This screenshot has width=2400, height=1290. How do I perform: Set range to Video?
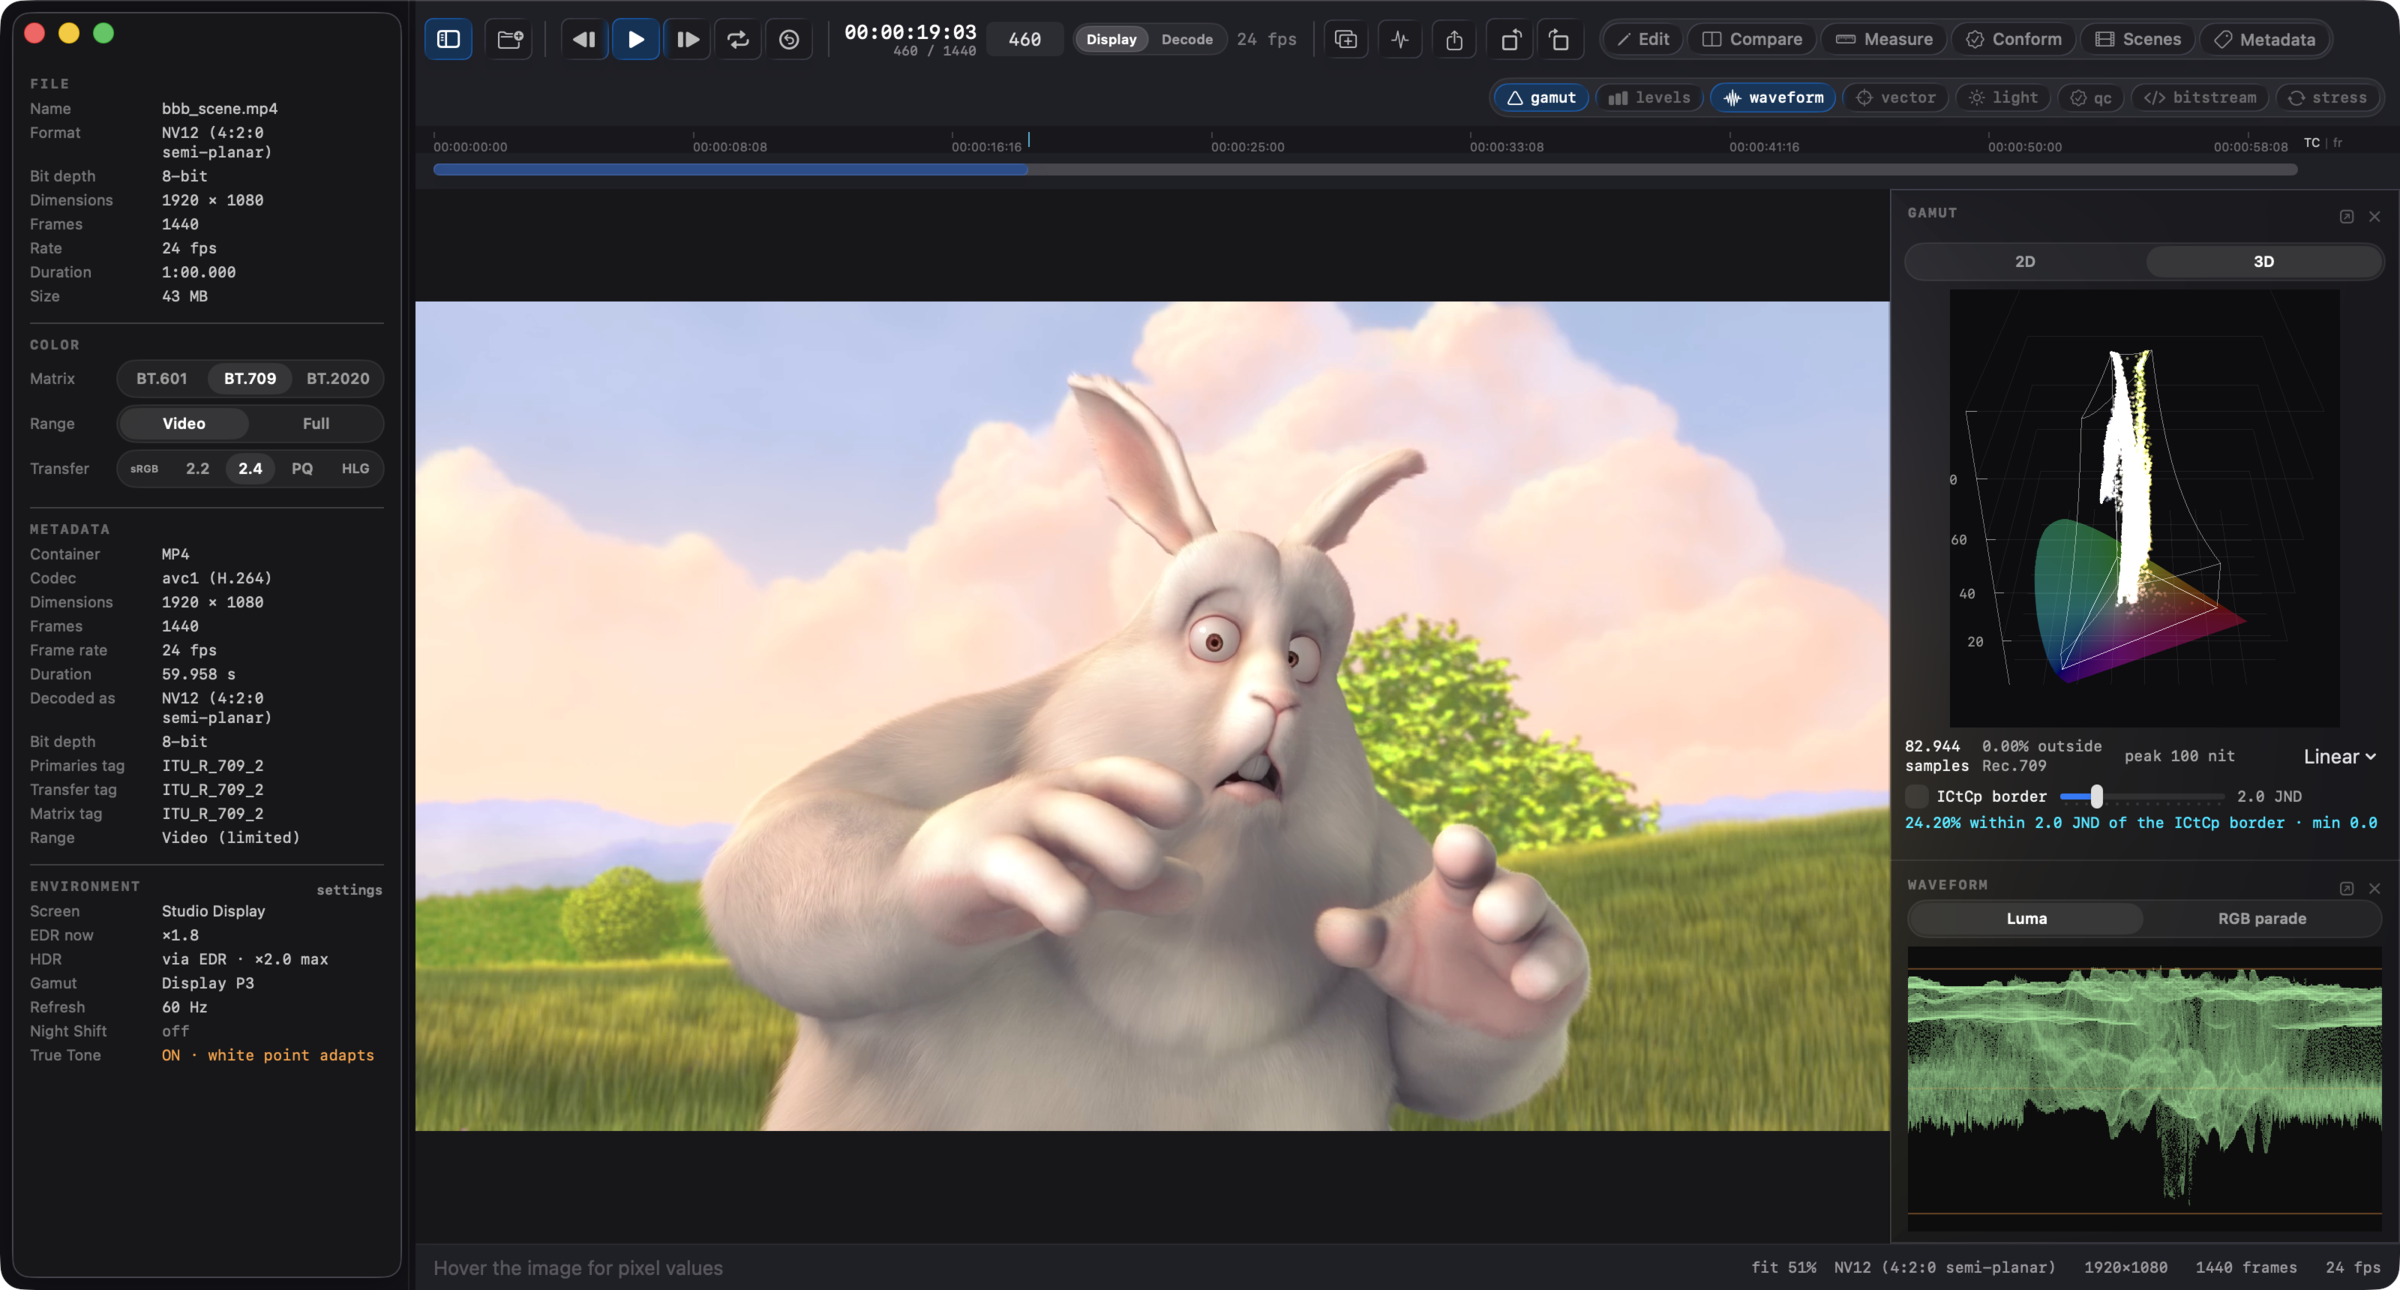point(184,423)
